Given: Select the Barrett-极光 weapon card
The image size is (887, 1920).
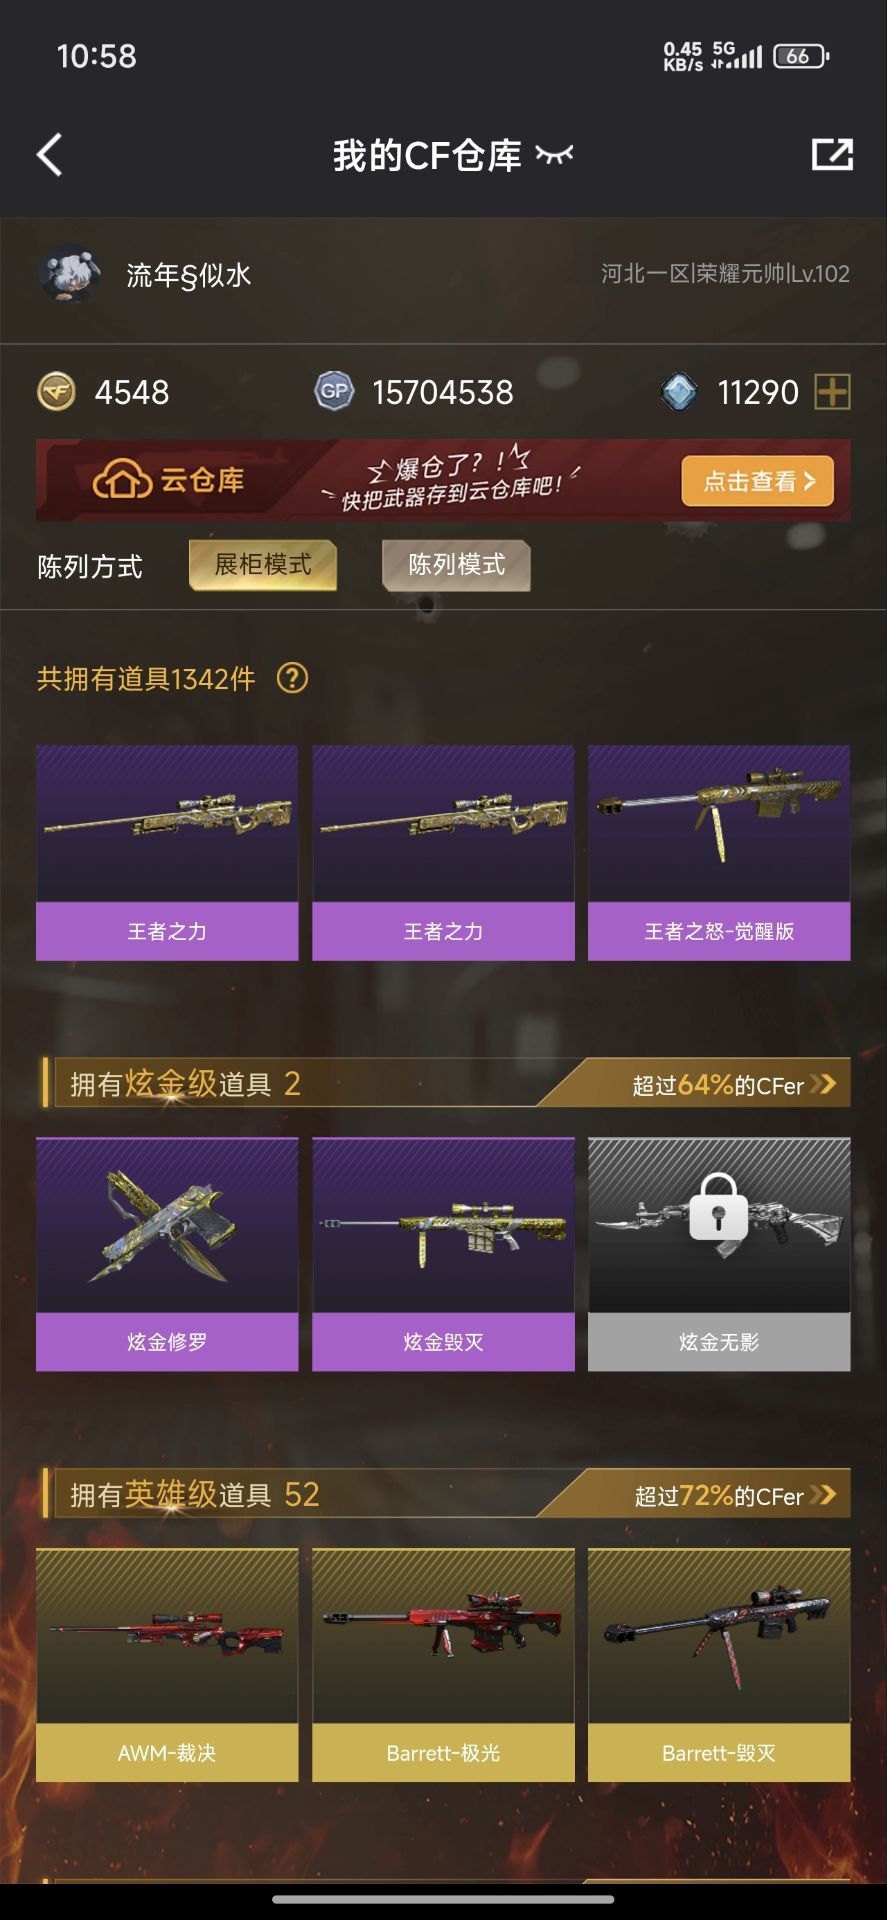Looking at the screenshot, I should (443, 1665).
